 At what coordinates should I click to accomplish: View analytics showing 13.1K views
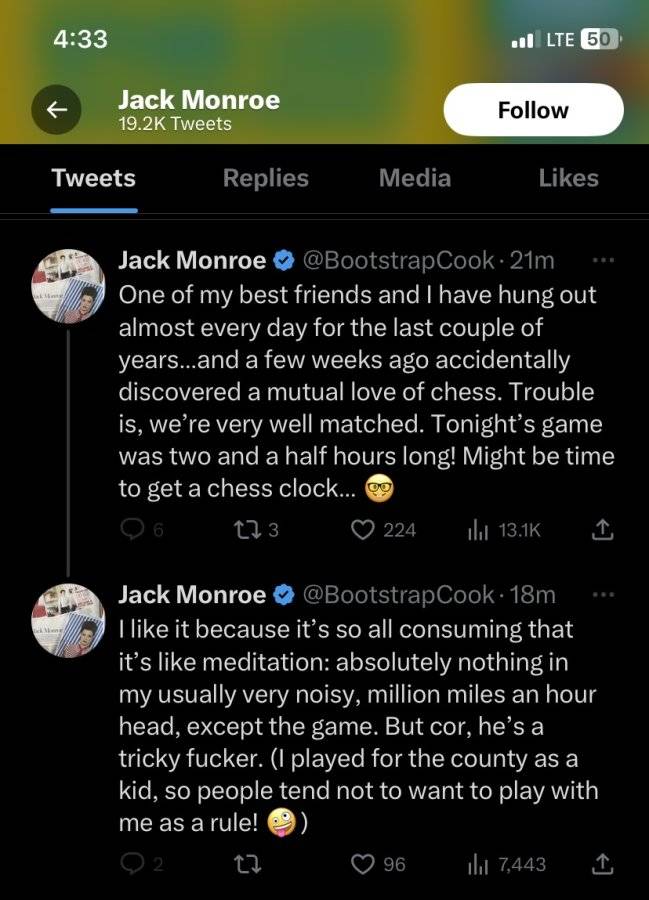click(x=504, y=530)
